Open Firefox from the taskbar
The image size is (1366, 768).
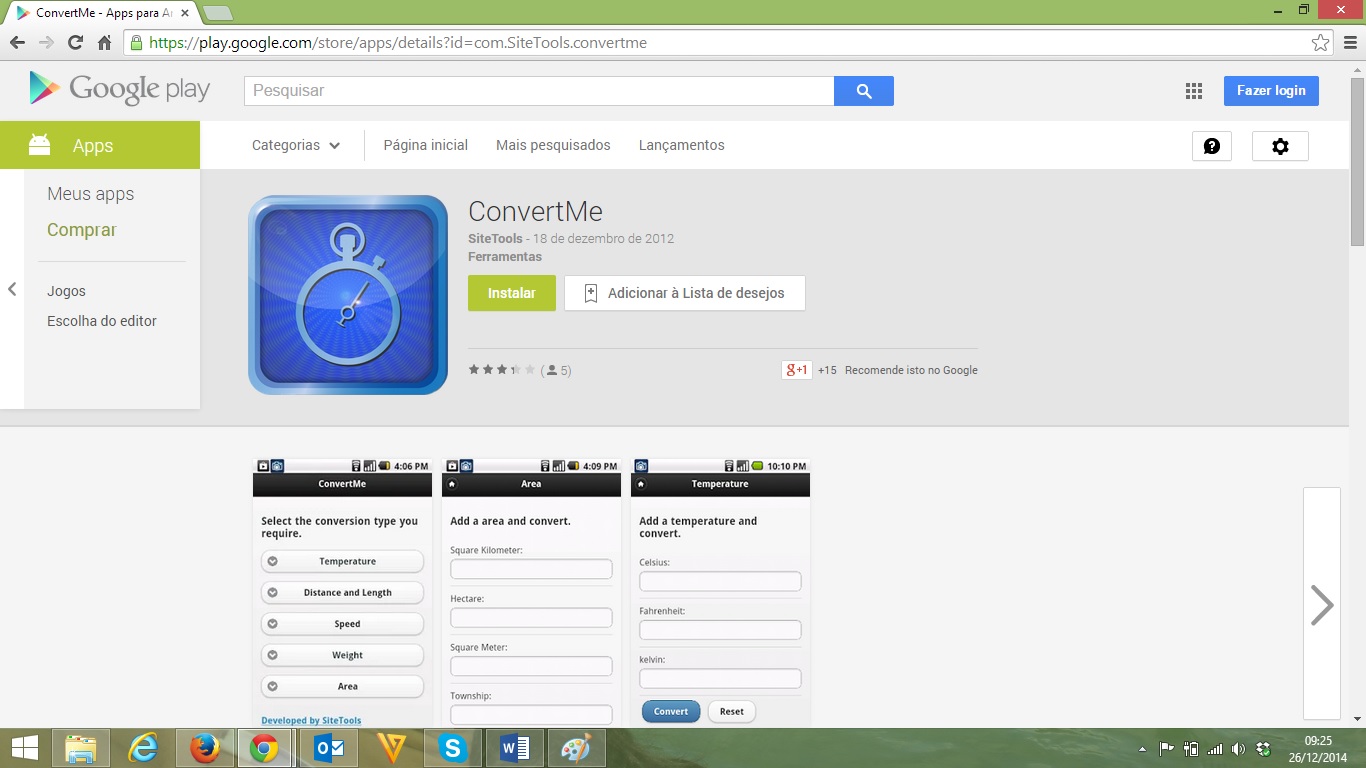click(x=205, y=748)
